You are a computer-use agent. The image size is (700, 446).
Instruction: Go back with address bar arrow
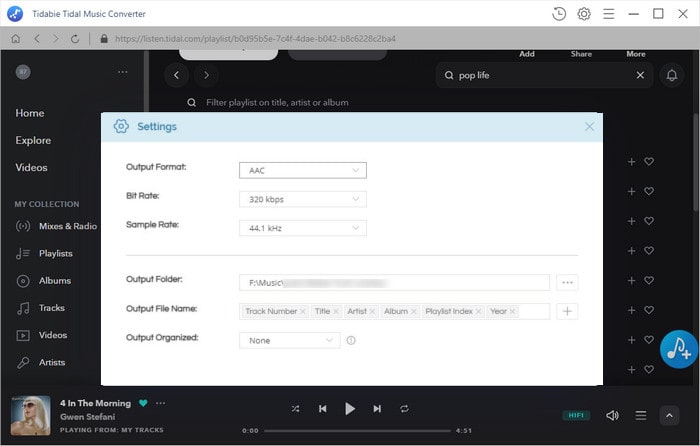[37, 39]
